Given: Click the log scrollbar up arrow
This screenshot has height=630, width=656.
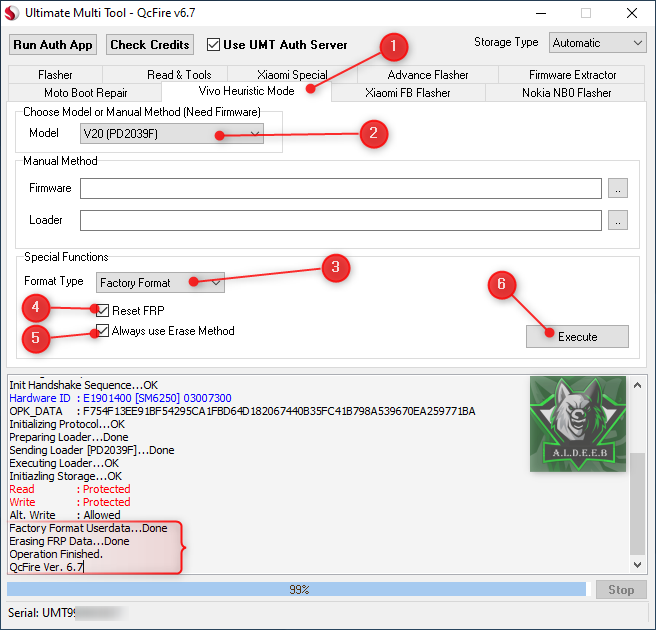Looking at the screenshot, I should [637, 385].
